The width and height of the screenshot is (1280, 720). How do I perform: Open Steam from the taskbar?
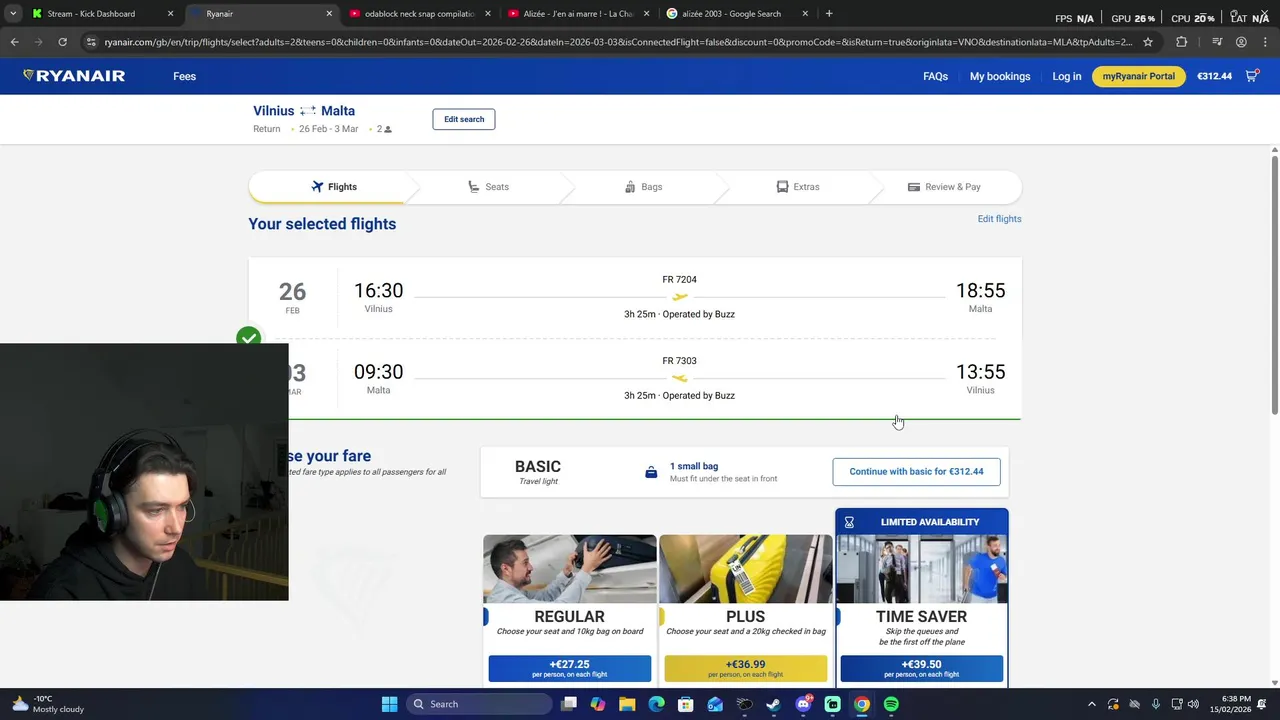pyautogui.click(x=773, y=704)
